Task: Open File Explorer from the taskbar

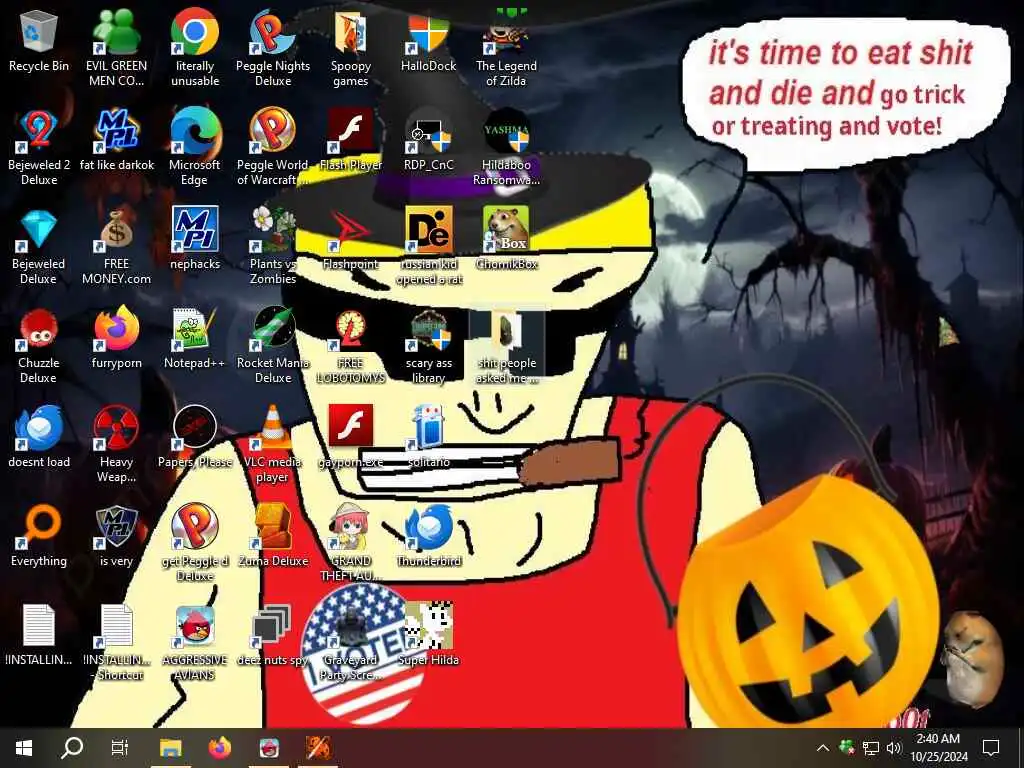Action: [x=170, y=748]
